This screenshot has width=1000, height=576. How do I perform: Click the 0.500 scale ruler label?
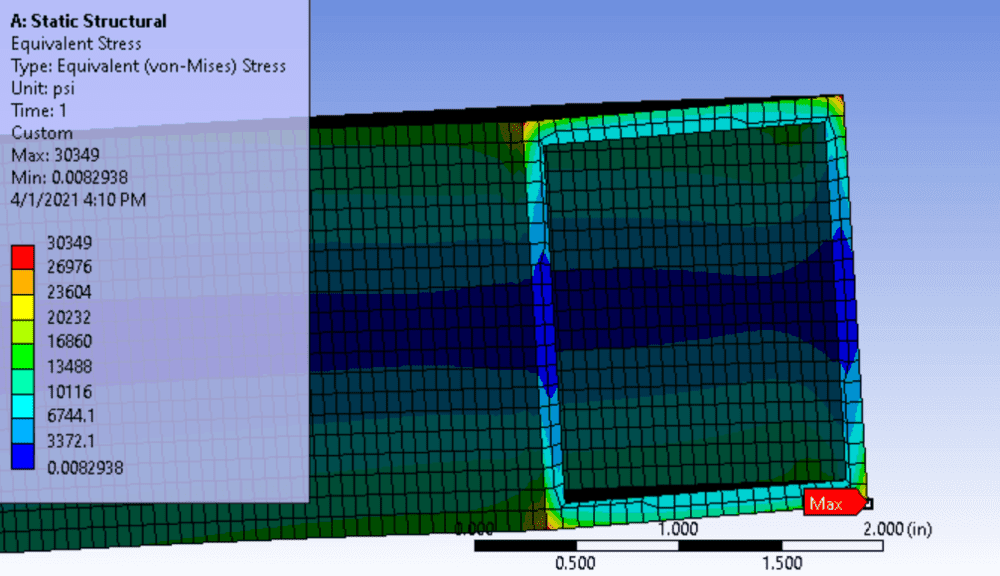pos(576,563)
